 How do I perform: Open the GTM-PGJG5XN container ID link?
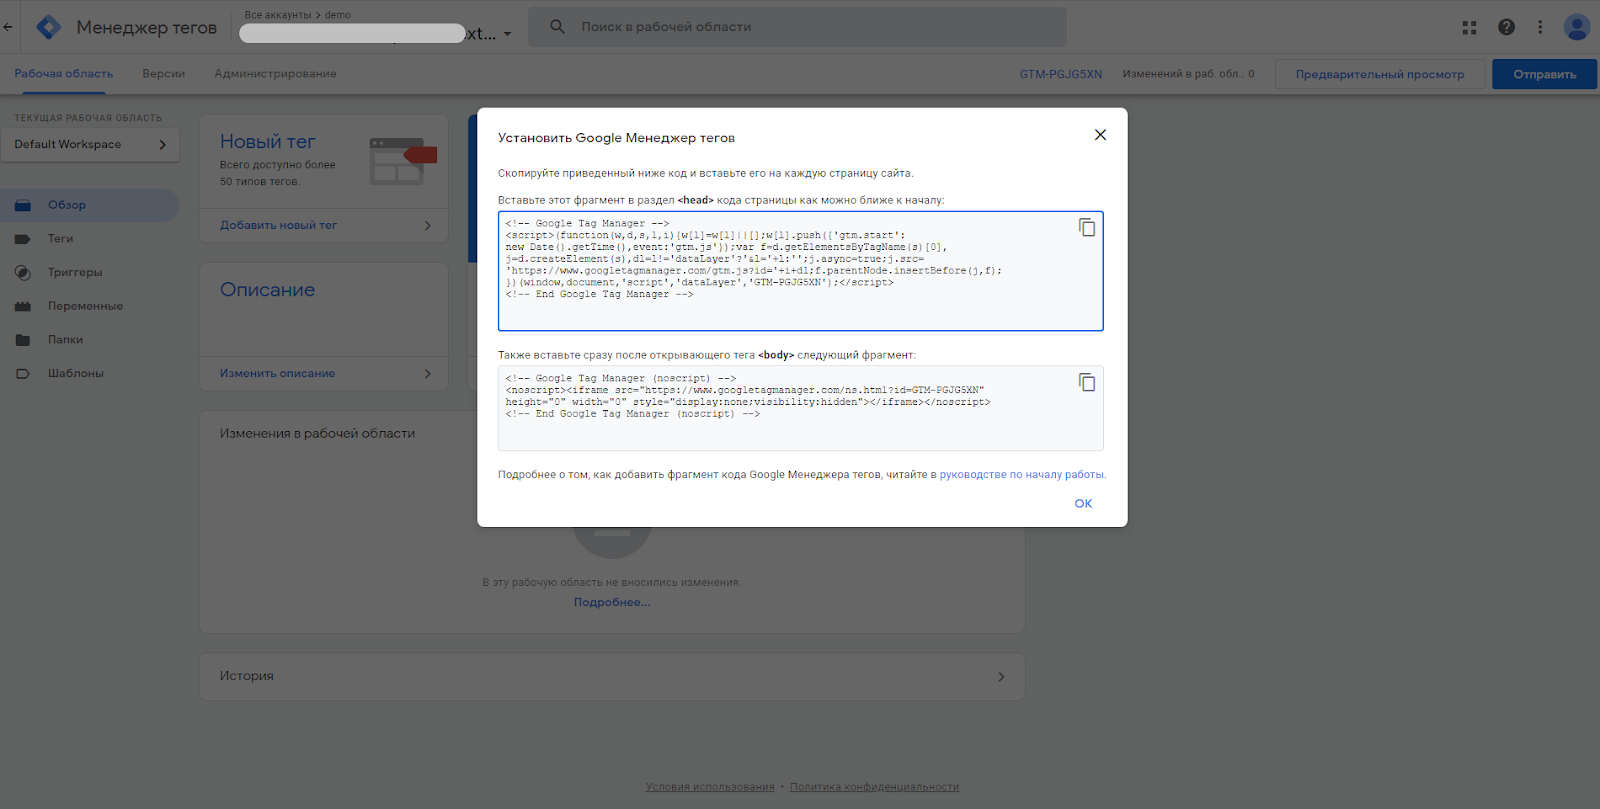tap(1061, 74)
